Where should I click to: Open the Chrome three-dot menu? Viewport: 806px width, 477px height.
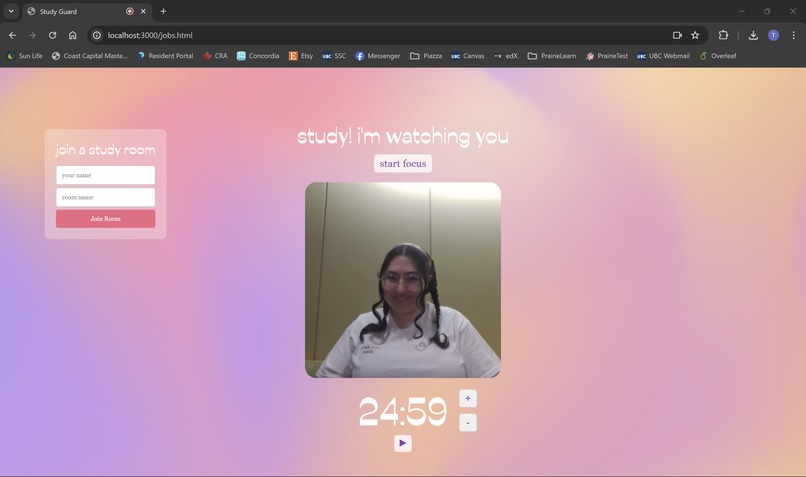(793, 35)
